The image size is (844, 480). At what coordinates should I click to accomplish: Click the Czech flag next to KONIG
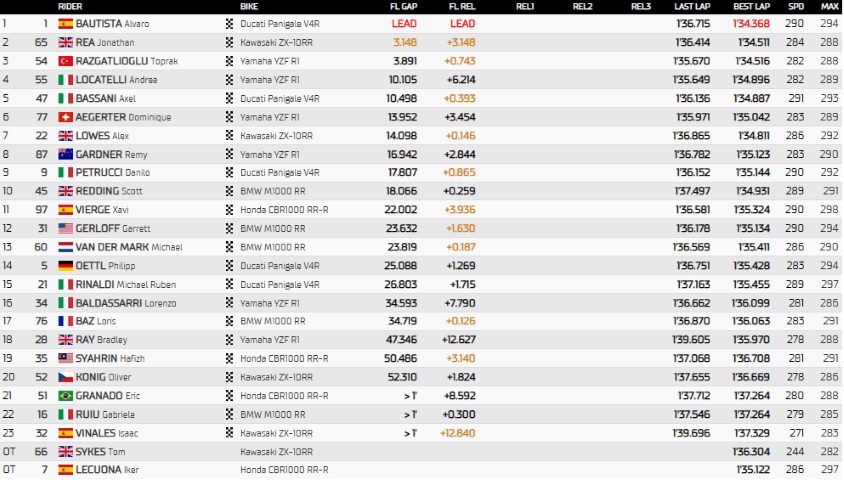pos(66,377)
